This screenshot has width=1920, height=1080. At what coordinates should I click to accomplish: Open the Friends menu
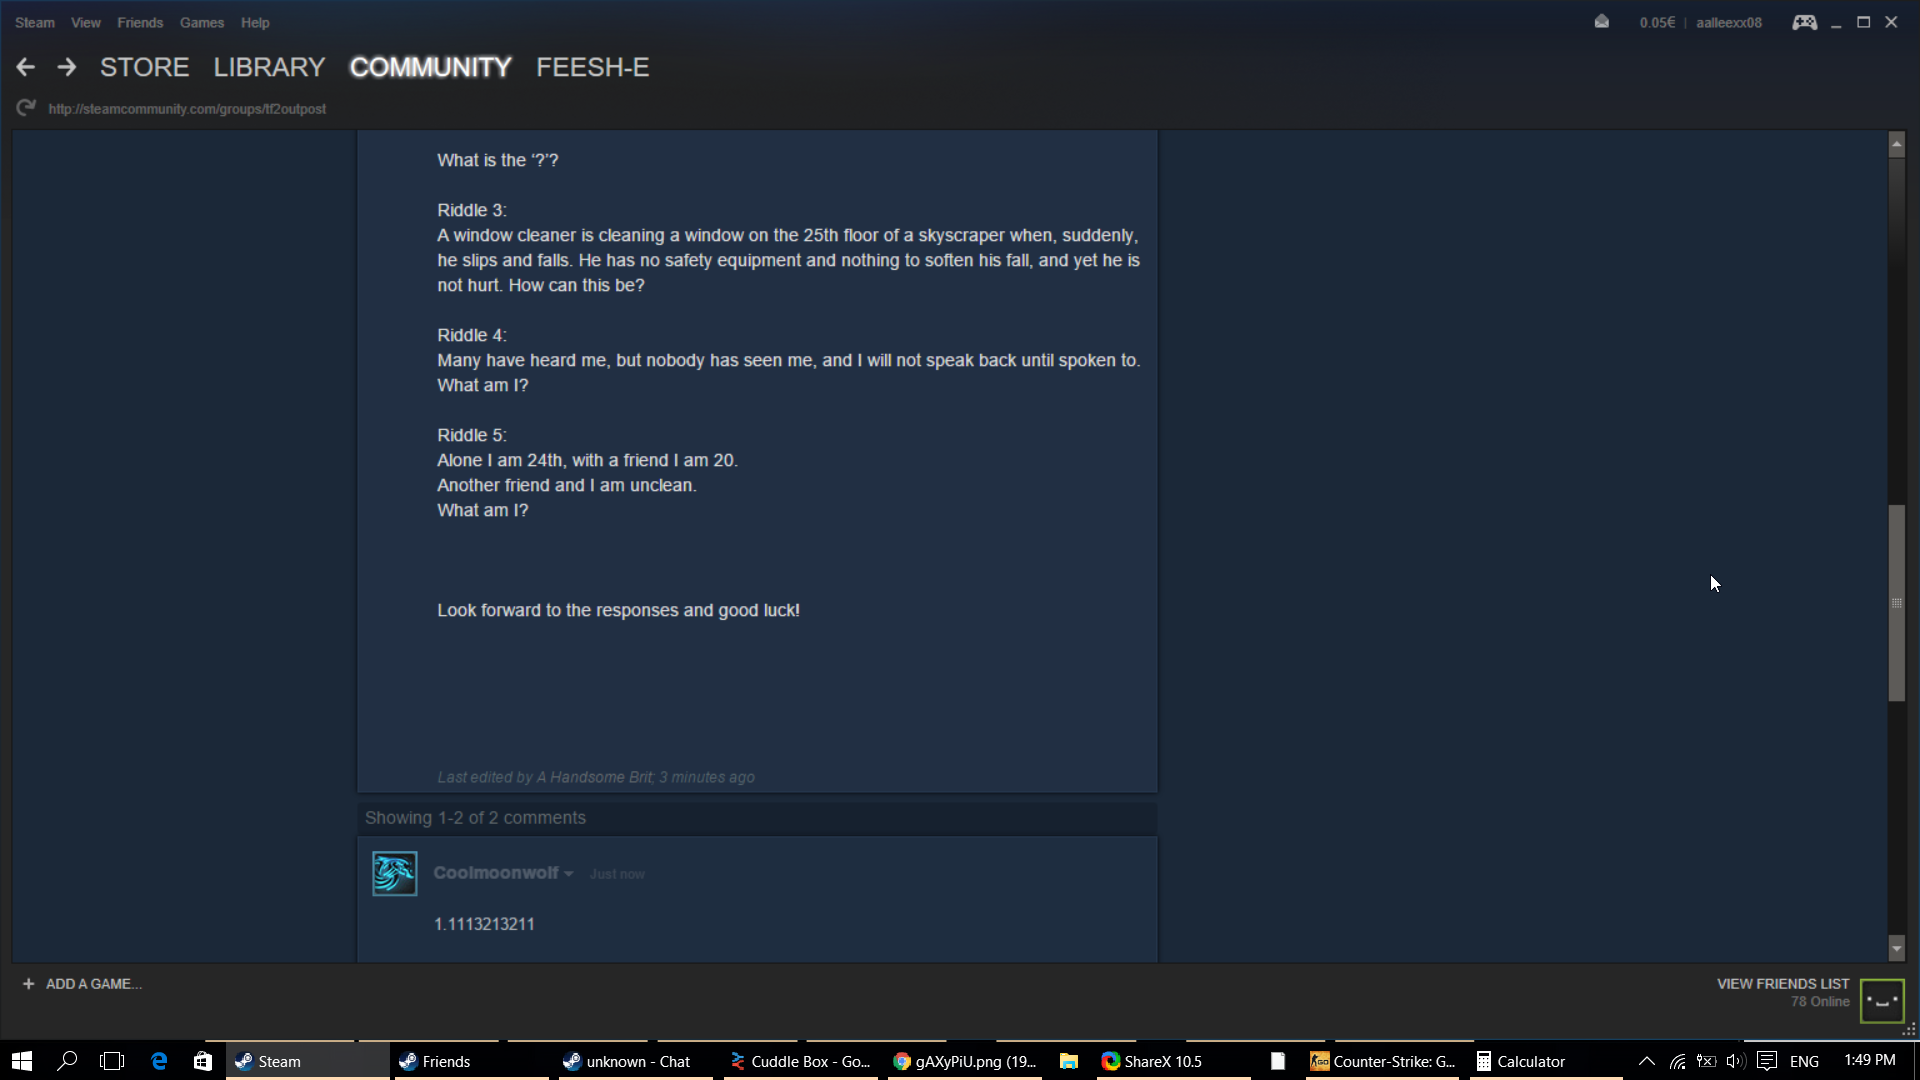tap(140, 22)
